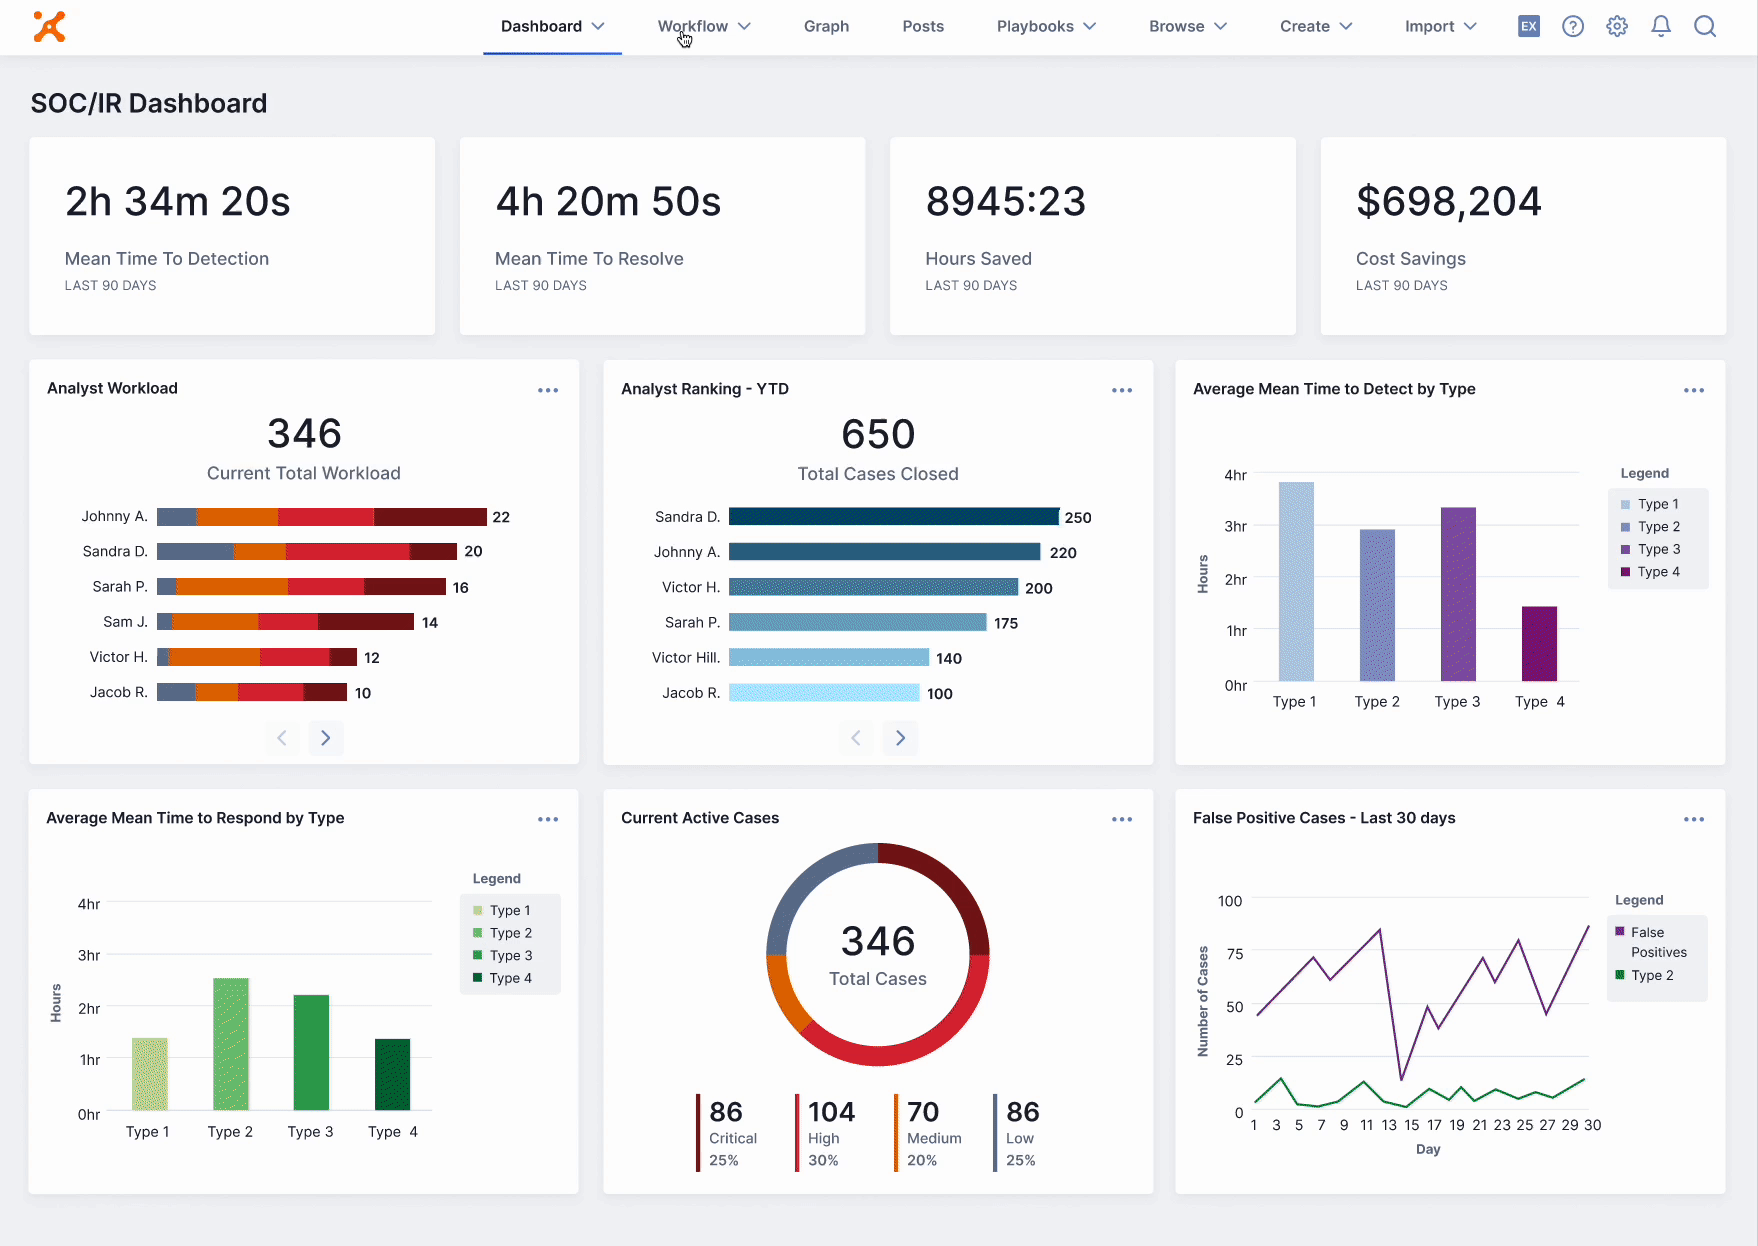Select the Hours Saved card
Image resolution: width=1758 pixels, height=1246 pixels.
[1093, 236]
